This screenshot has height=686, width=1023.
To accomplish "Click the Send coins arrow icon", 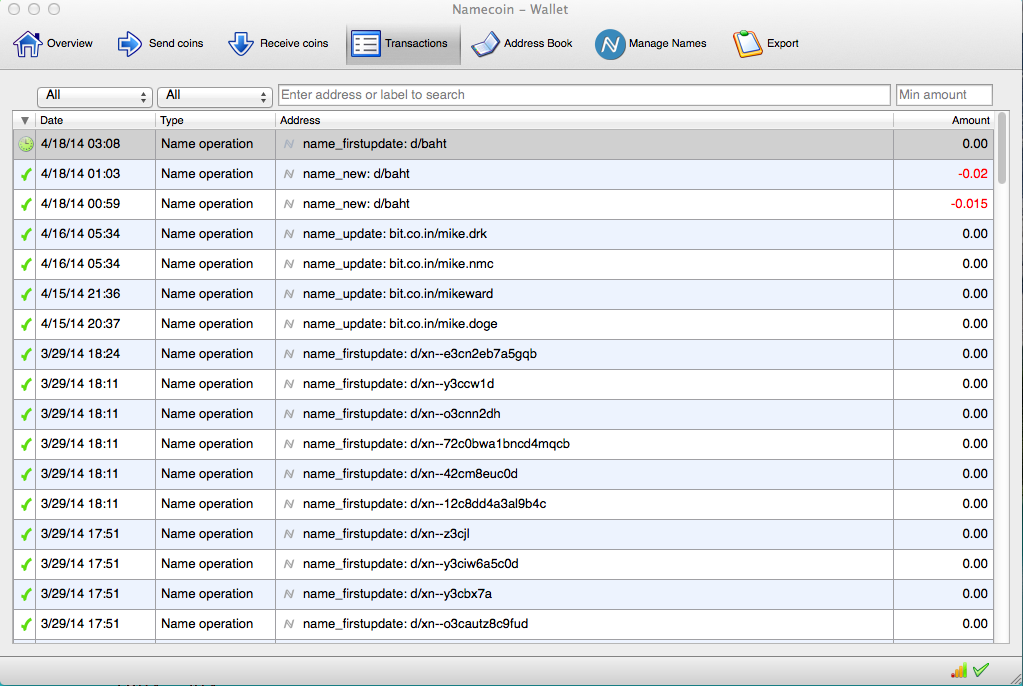I will pos(129,44).
